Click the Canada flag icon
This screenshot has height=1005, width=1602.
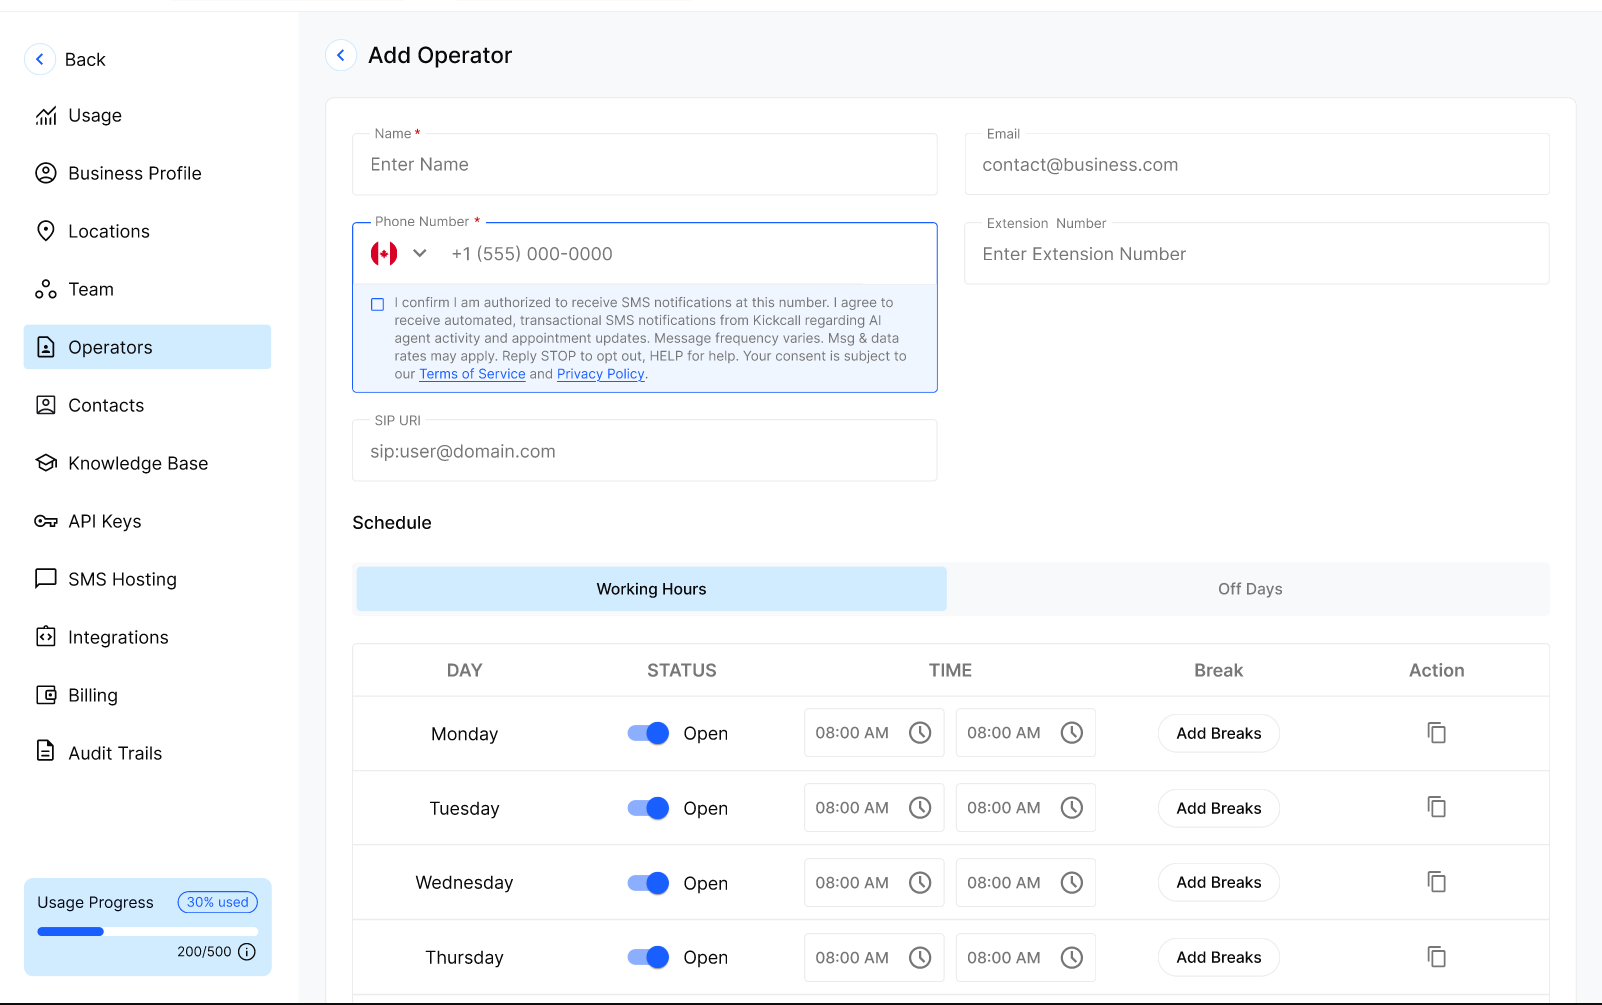[384, 254]
